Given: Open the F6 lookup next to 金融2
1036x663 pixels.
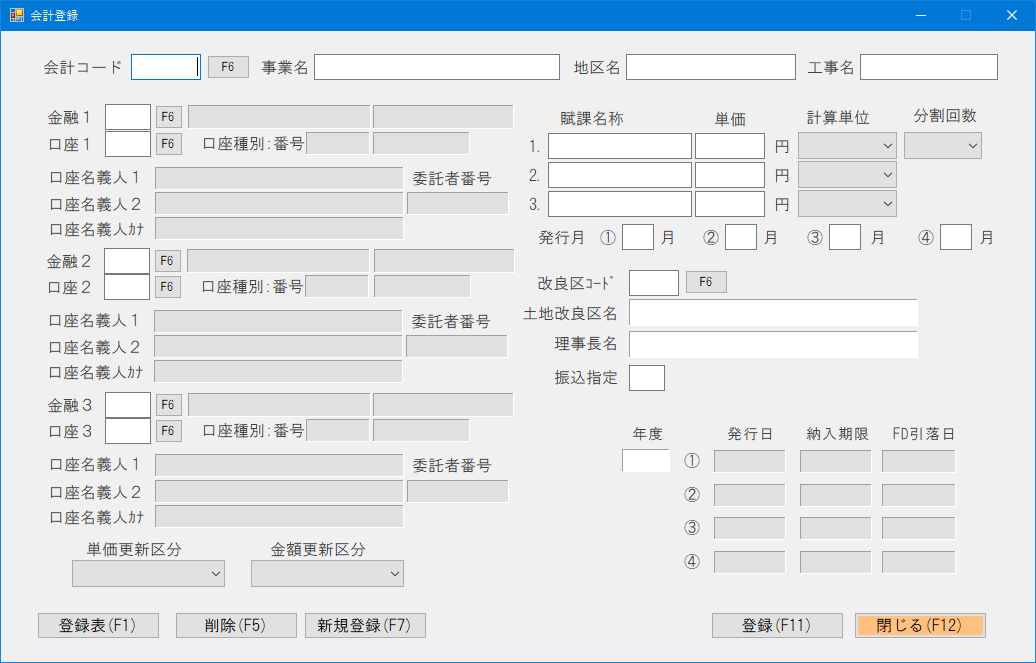Looking at the screenshot, I should coord(167,261).
